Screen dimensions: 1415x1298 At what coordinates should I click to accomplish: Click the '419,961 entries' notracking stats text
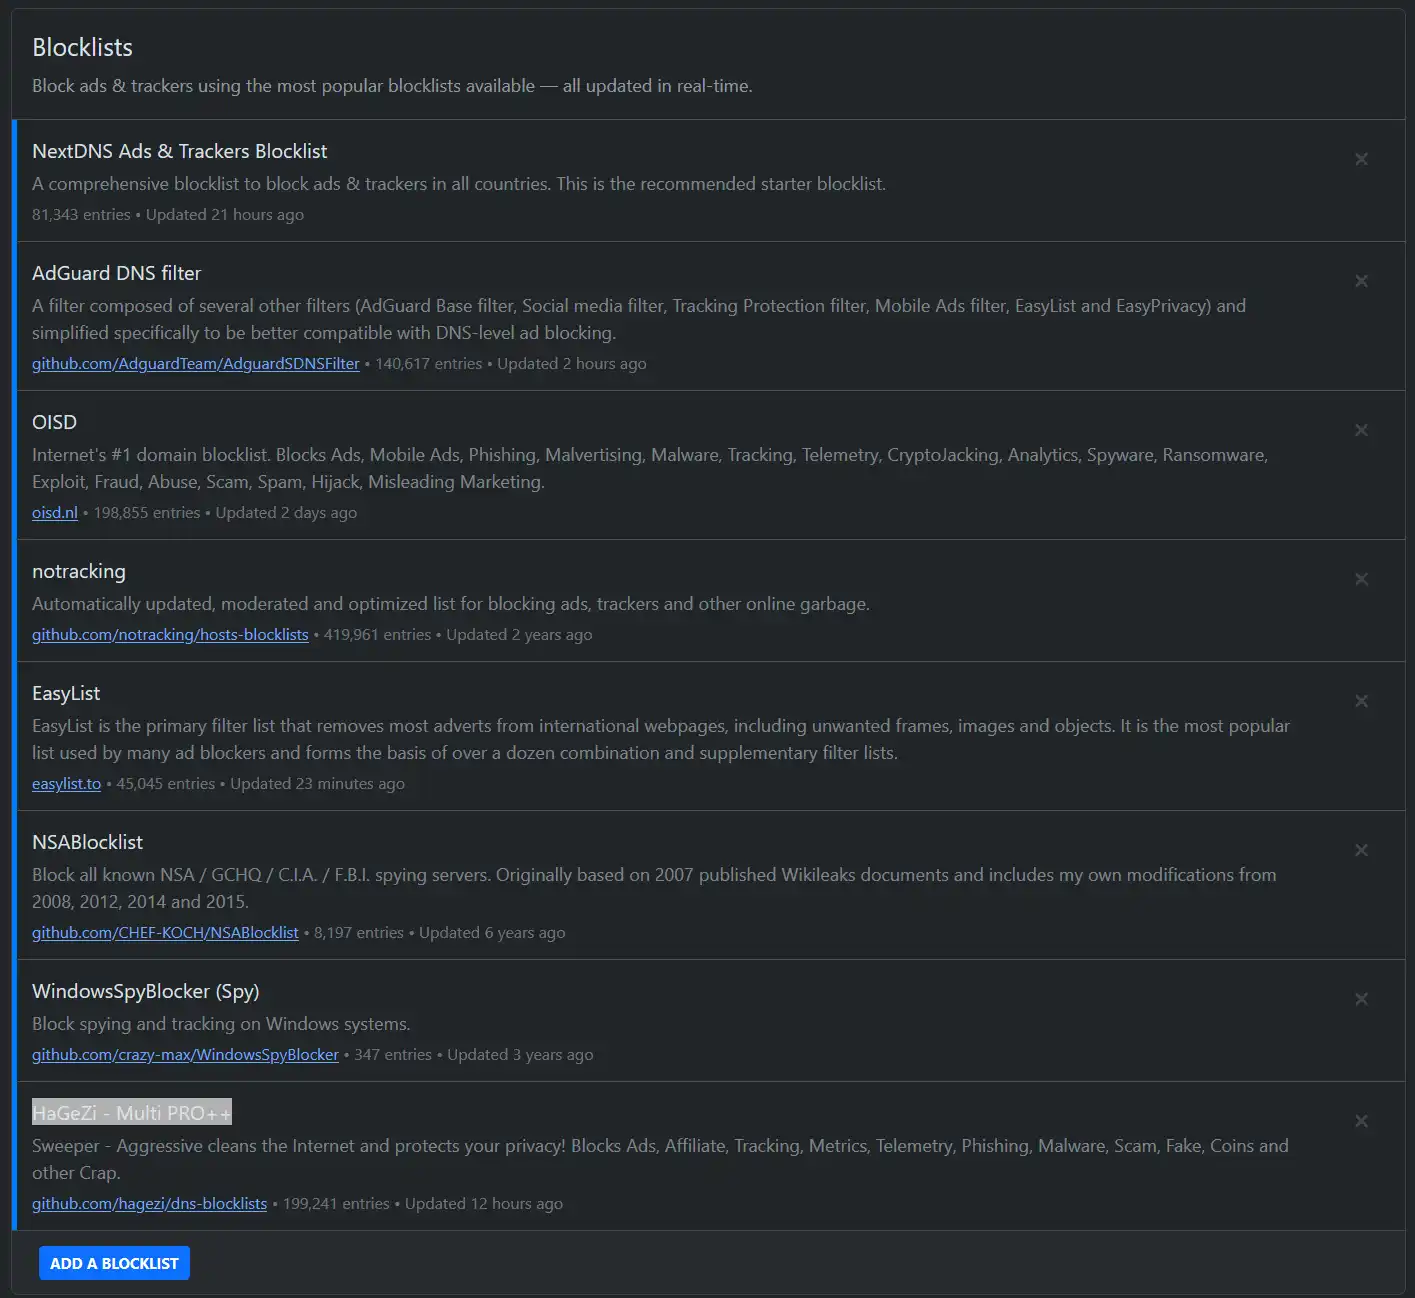coord(378,635)
